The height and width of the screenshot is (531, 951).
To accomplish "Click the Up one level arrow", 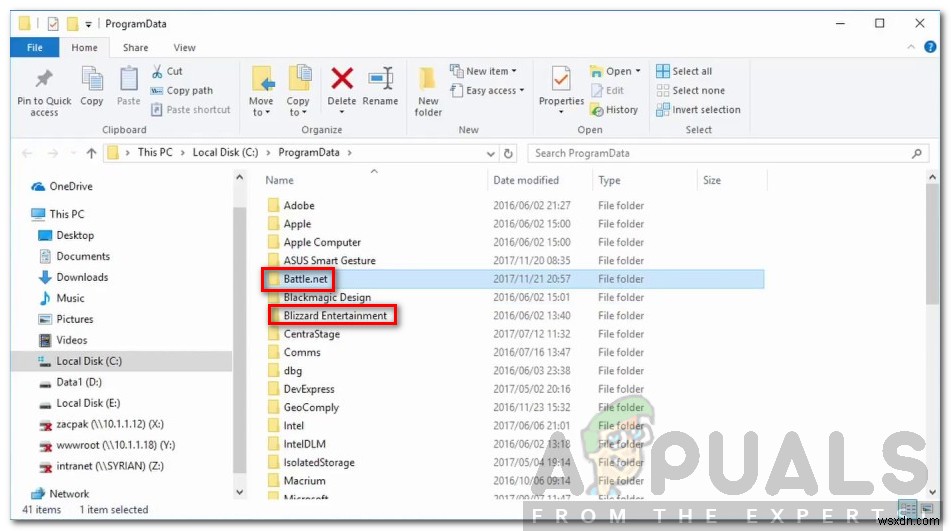I will (91, 153).
